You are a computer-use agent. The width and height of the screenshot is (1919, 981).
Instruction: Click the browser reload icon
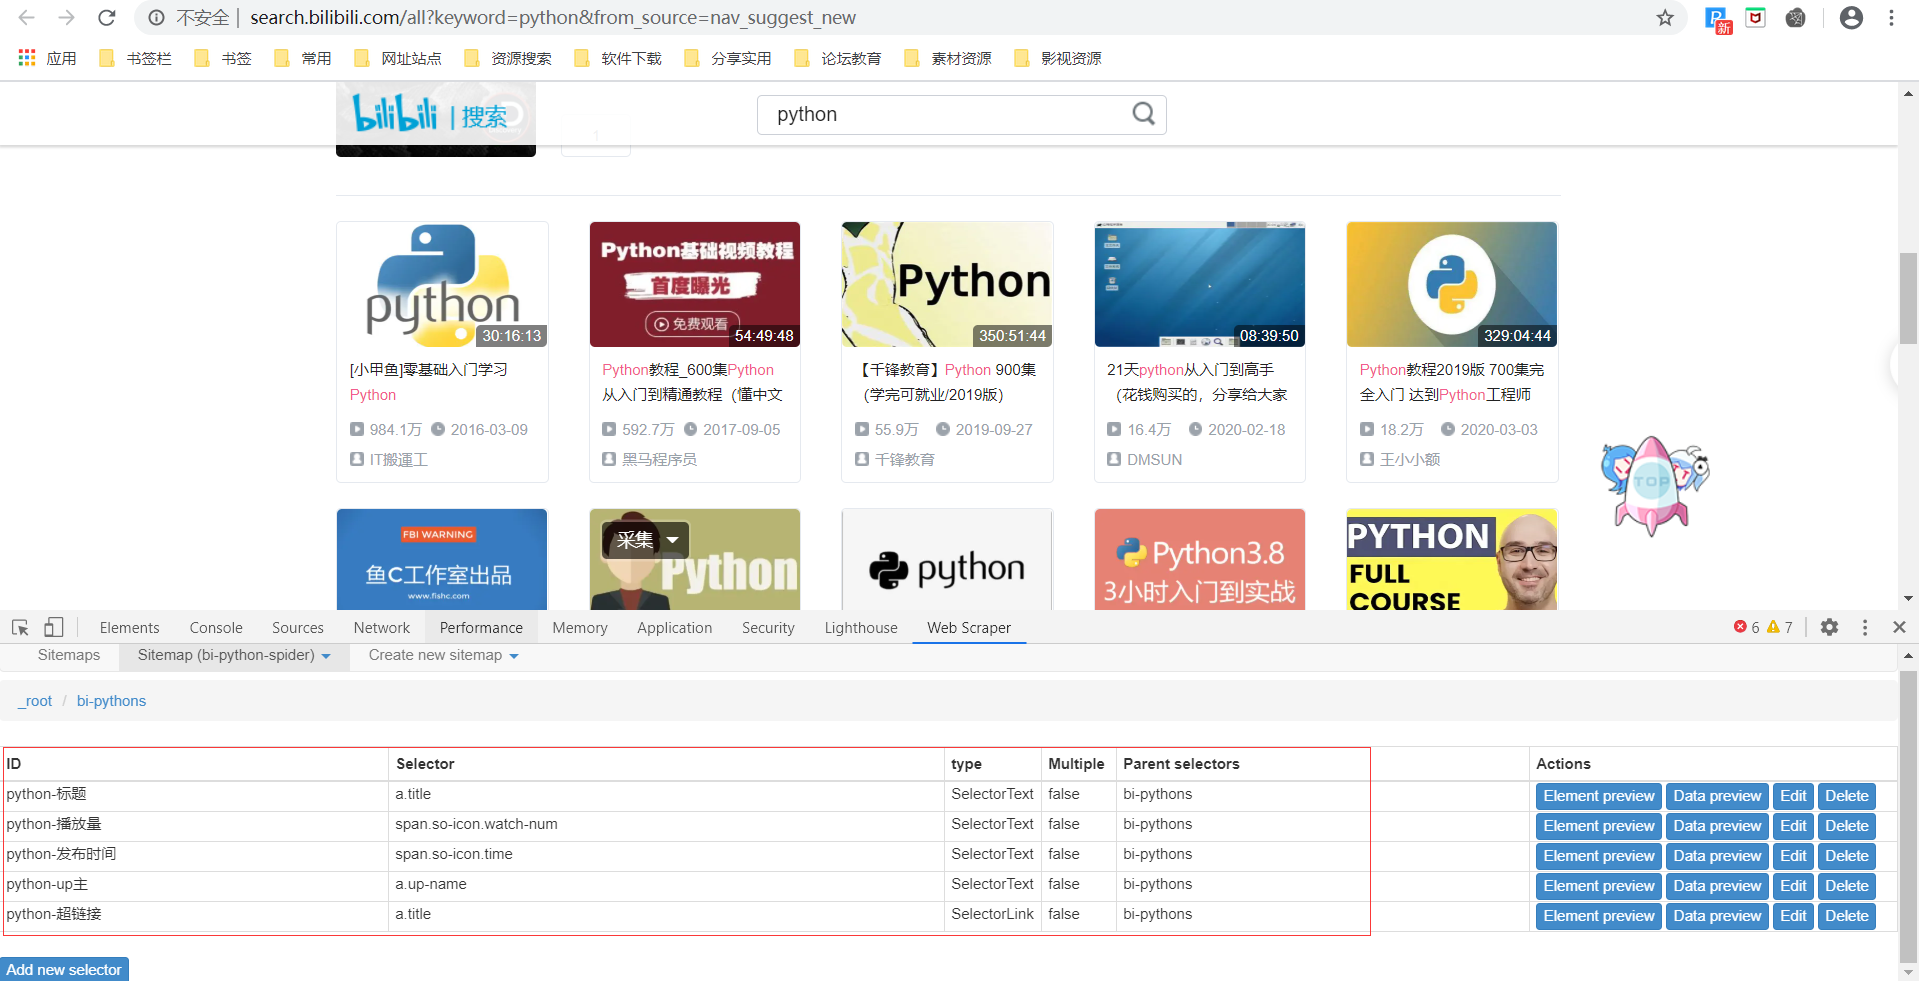(107, 18)
